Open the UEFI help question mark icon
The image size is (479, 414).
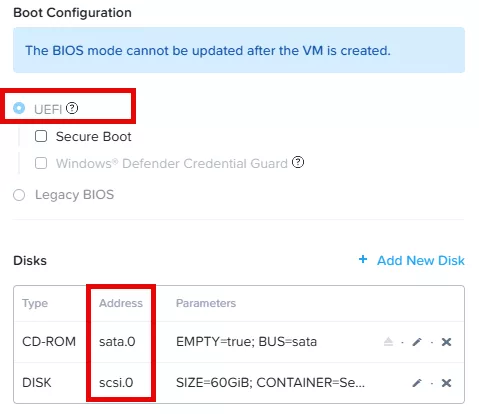coord(72,108)
